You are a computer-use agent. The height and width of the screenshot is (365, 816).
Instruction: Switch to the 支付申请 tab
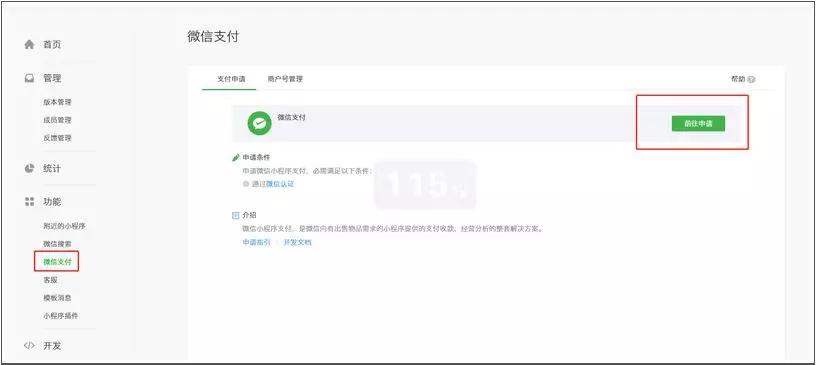(x=231, y=79)
